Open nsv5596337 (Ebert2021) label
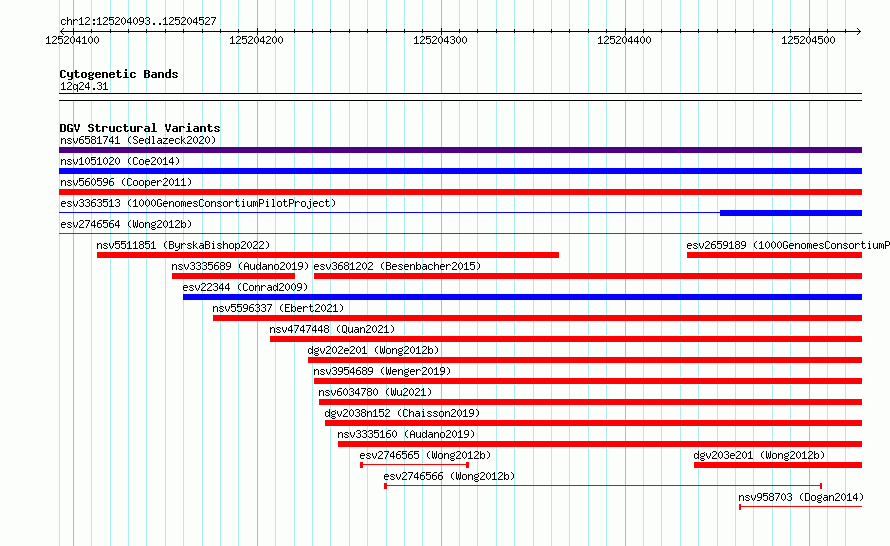890x546 pixels. click(x=278, y=308)
